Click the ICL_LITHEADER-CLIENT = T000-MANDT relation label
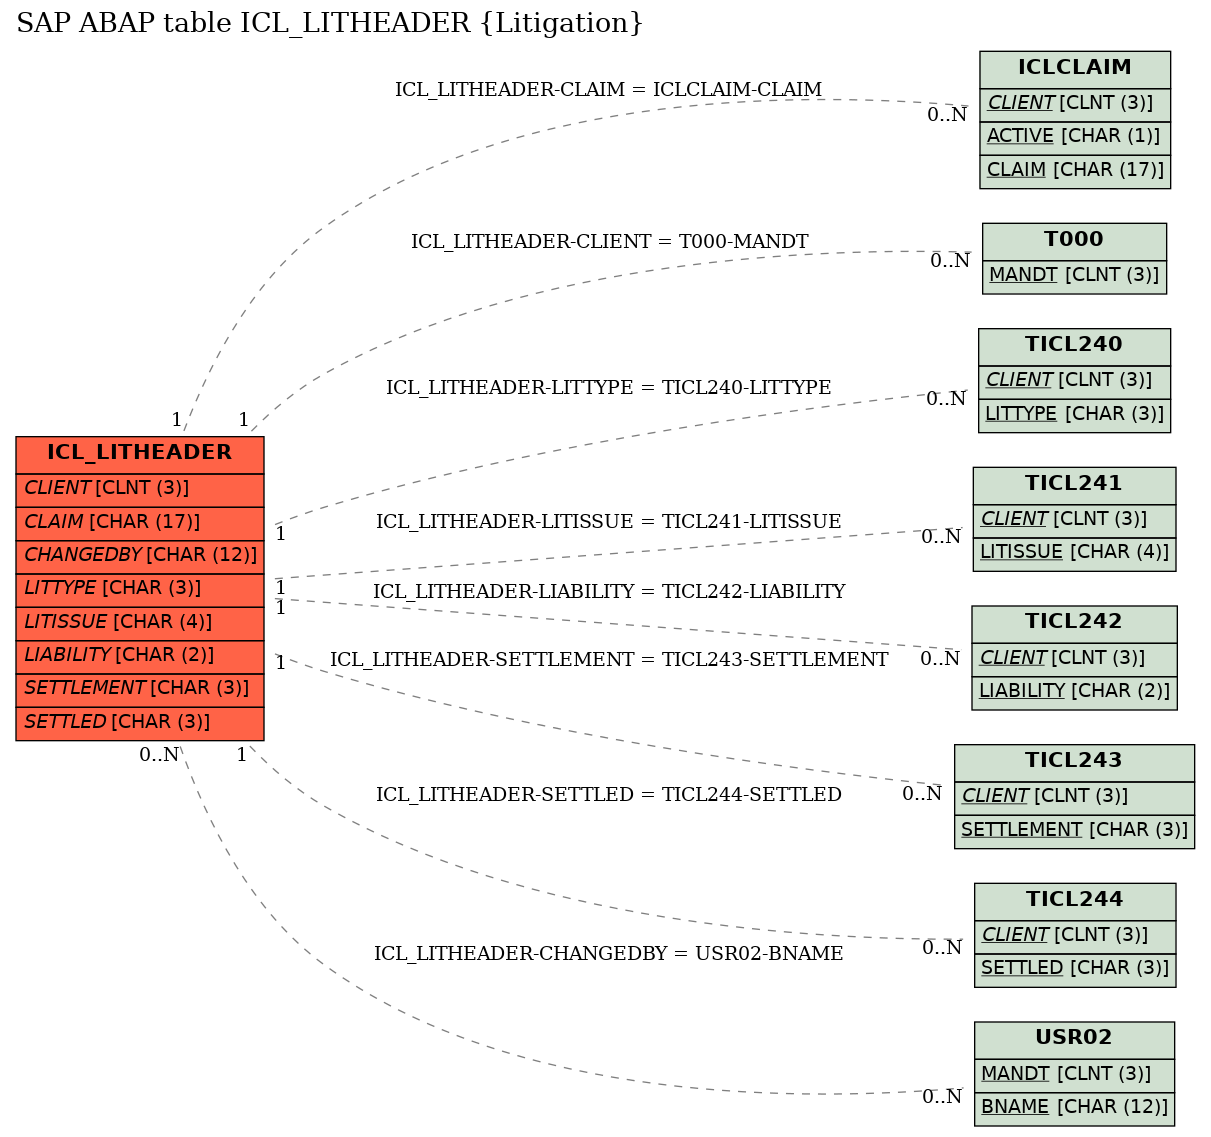Image resolution: width=1211 pixels, height=1137 pixels. click(609, 242)
